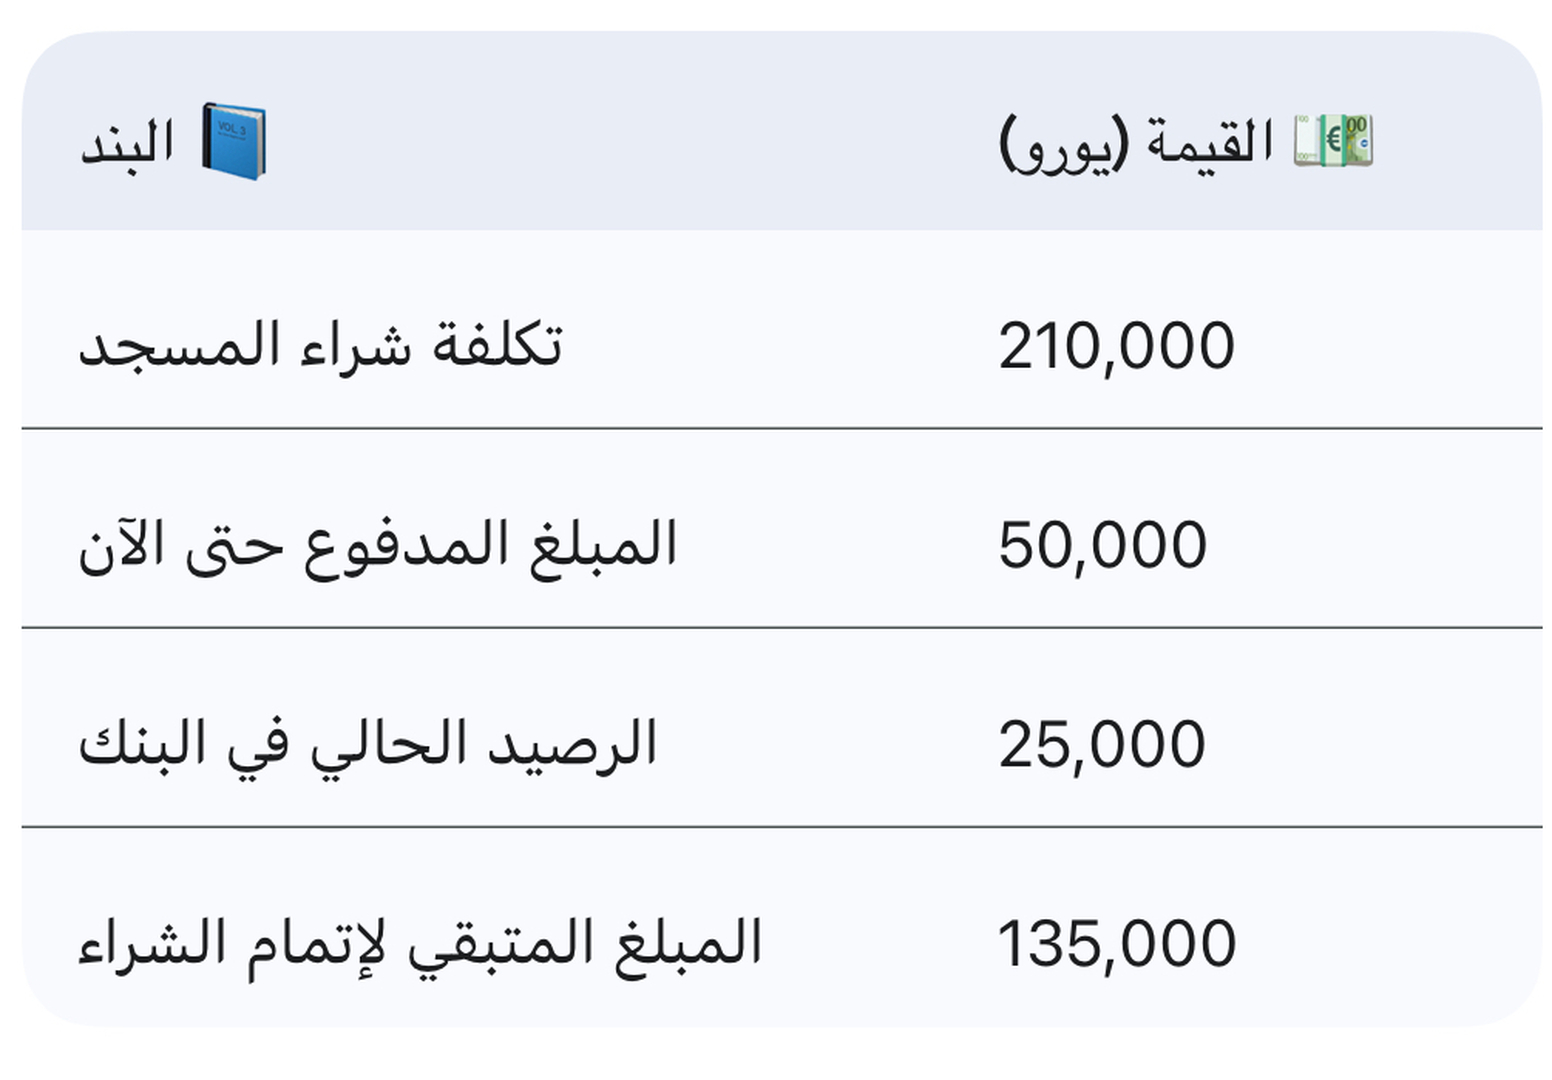Screen dimensions: 1552x1080
Task: Select the 25,000 bank balance value
Action: (x=1101, y=744)
